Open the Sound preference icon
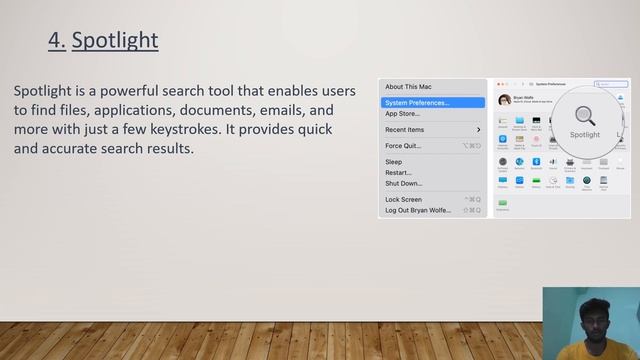This screenshot has height=360, width=640. click(x=553, y=162)
